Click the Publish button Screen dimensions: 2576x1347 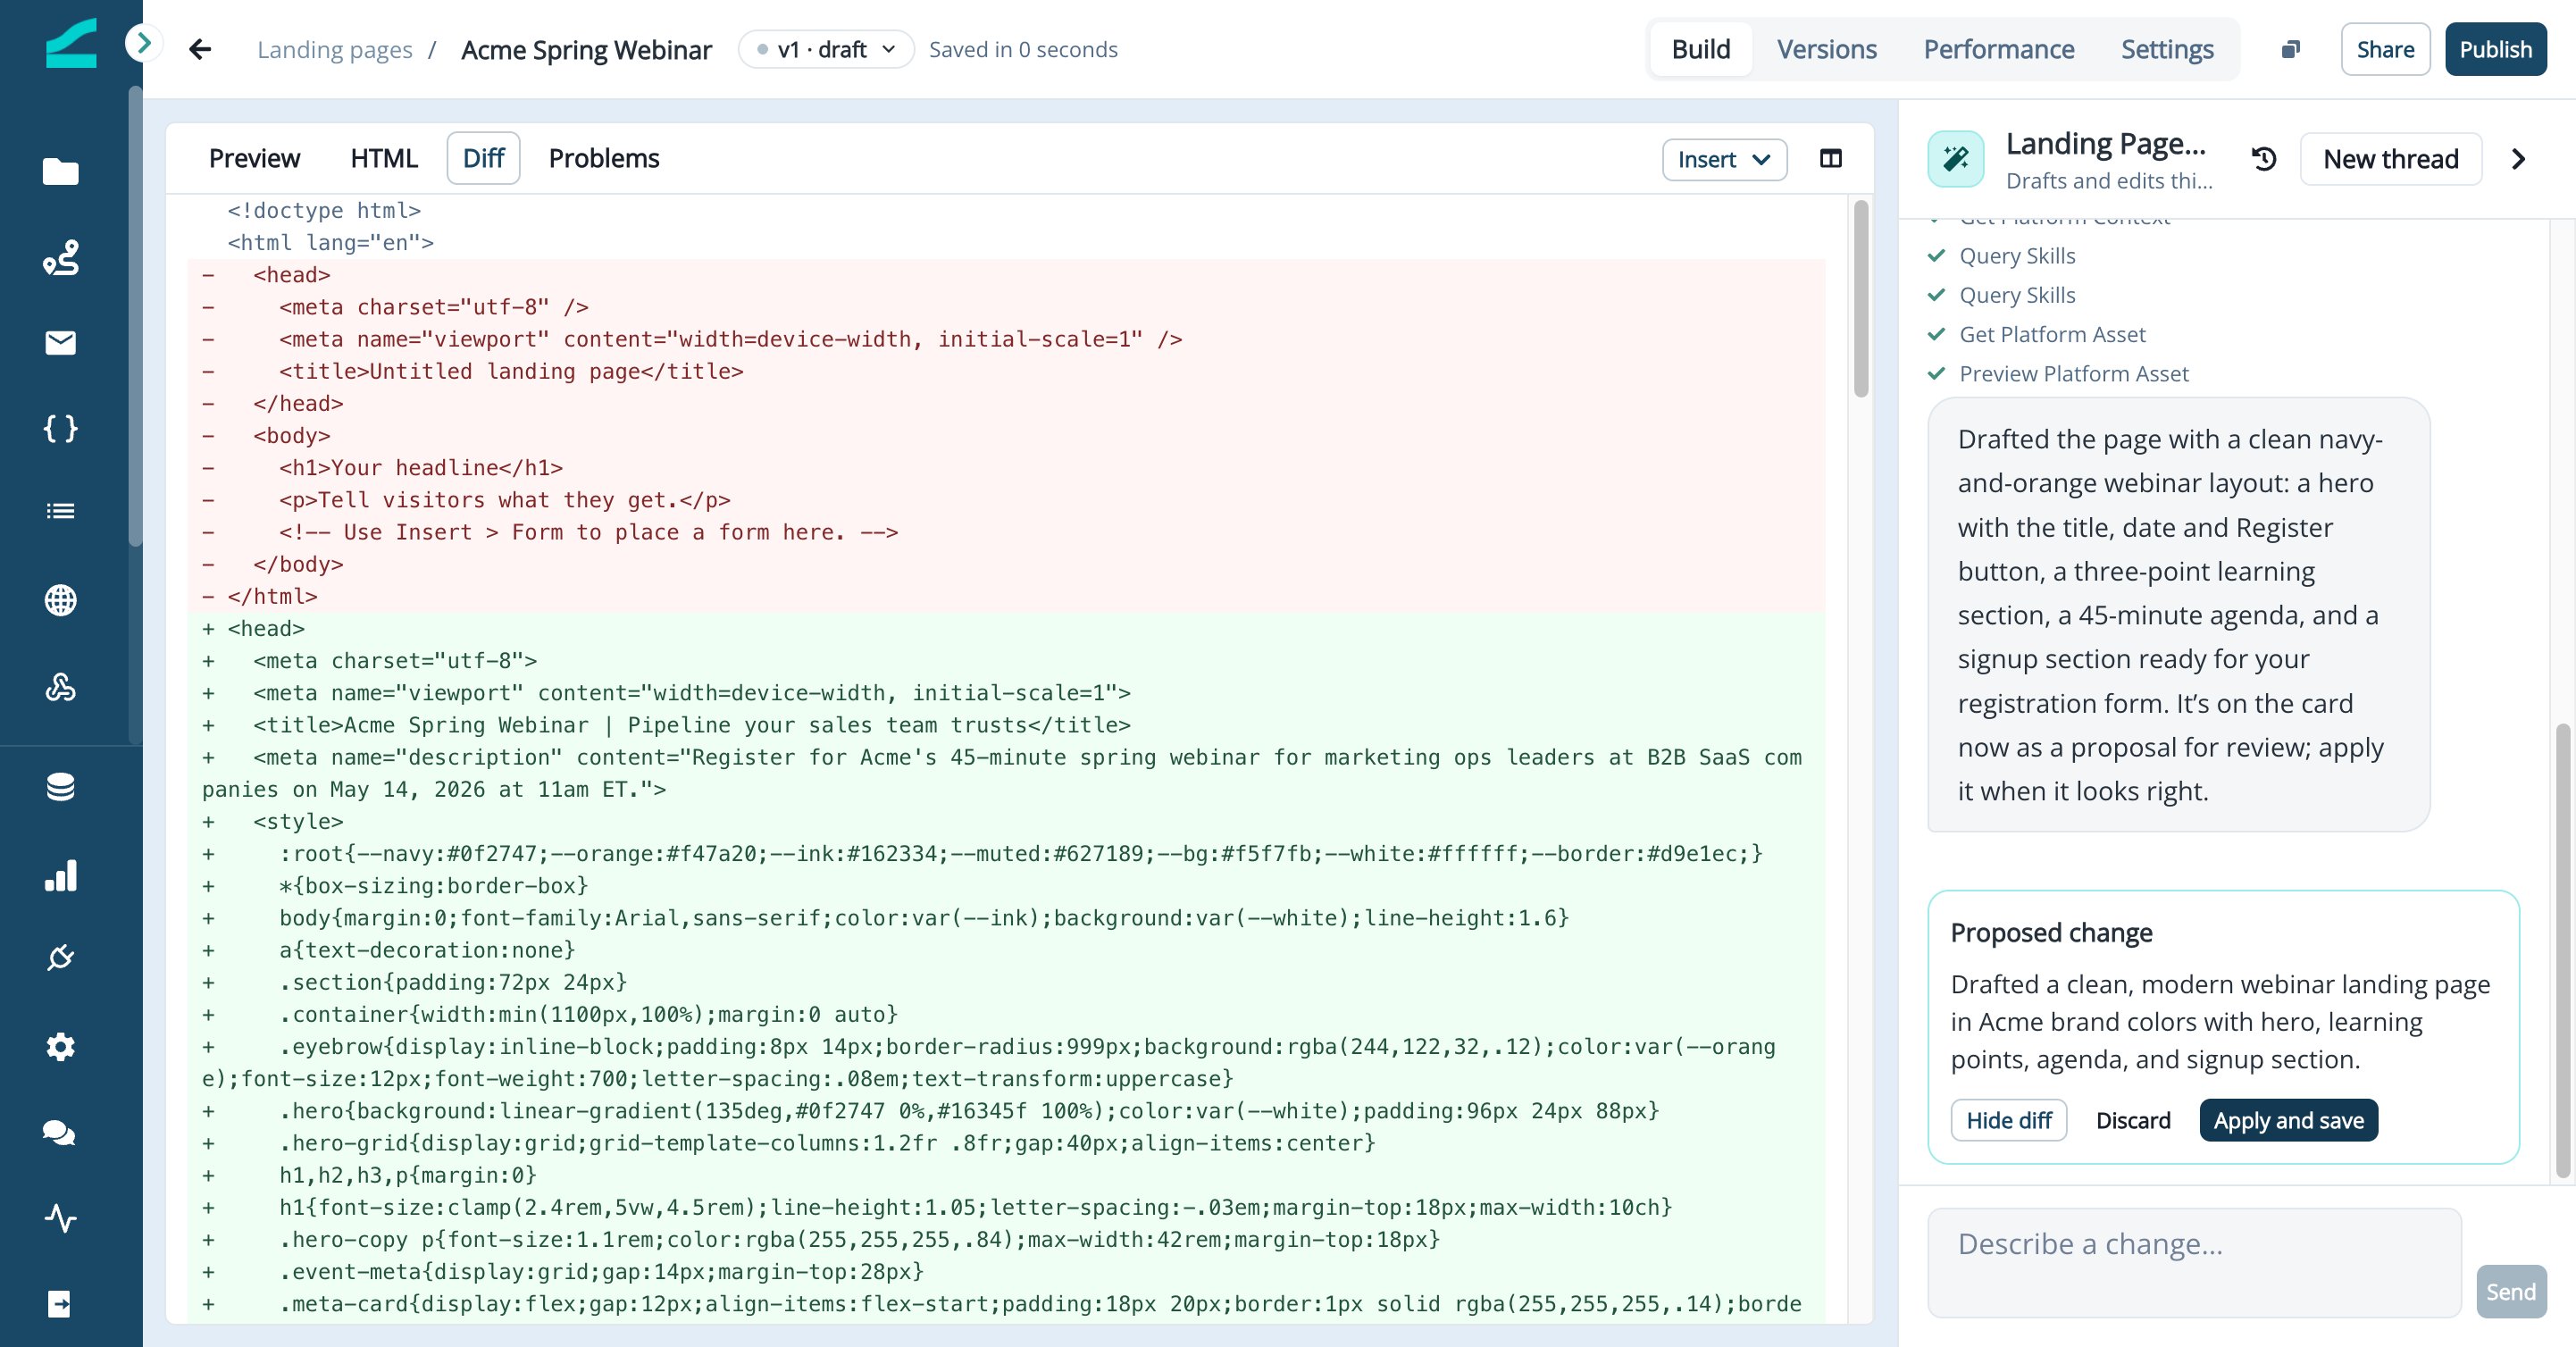coord(2495,49)
